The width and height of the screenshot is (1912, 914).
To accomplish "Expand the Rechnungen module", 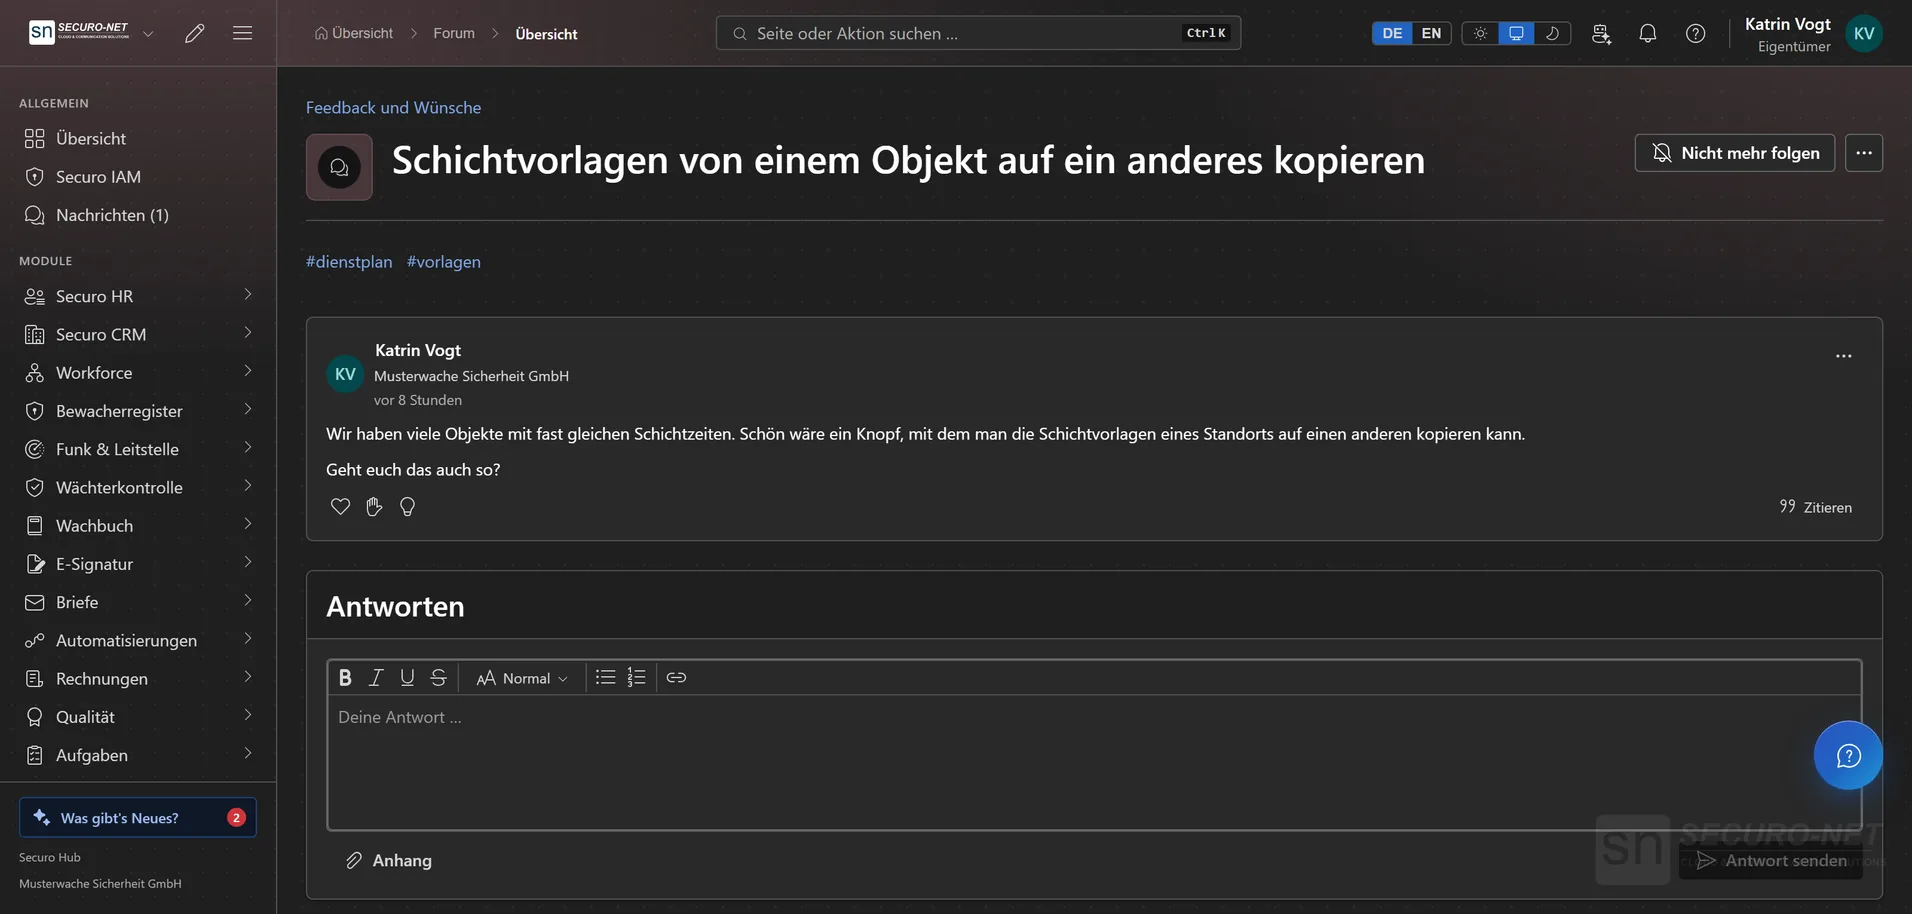I will [138, 678].
